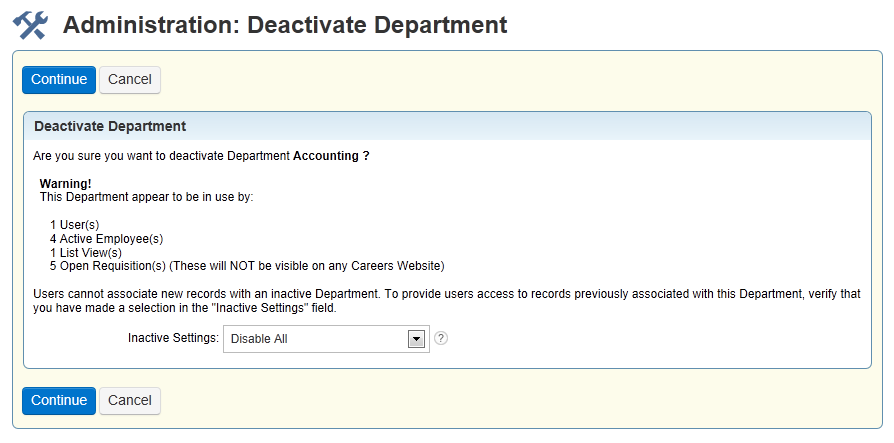Image resolution: width=894 pixels, height=443 pixels.
Task: Click the bold Warning! text
Action: pos(66,184)
